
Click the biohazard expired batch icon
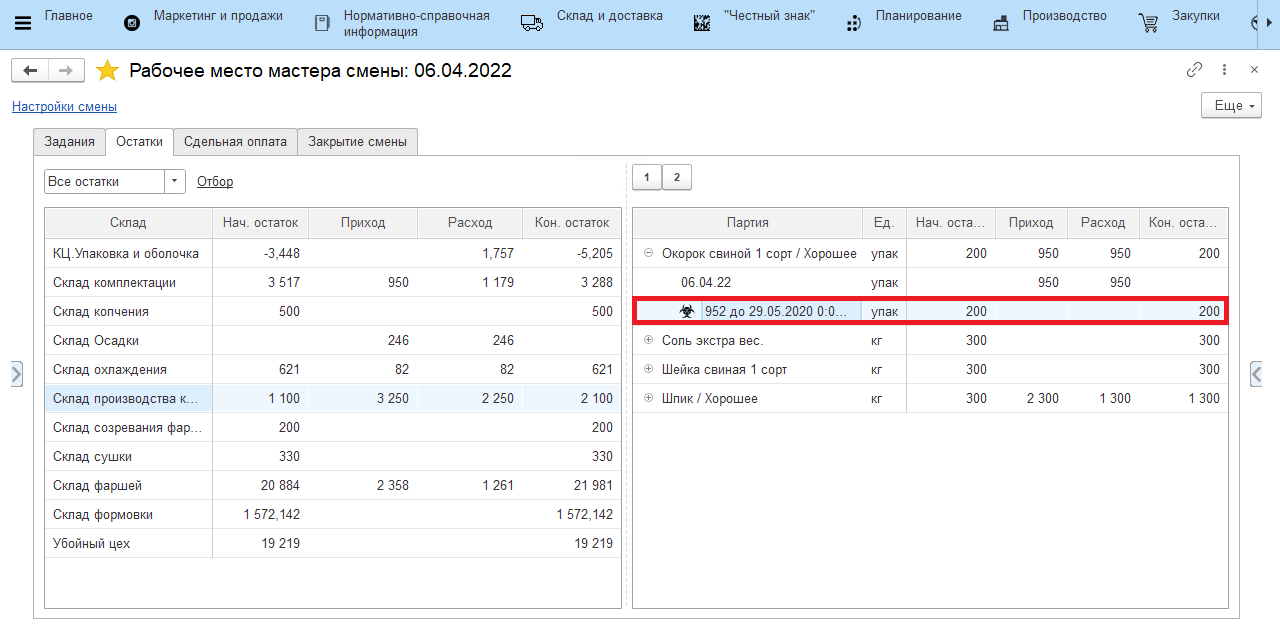pyautogui.click(x=687, y=312)
